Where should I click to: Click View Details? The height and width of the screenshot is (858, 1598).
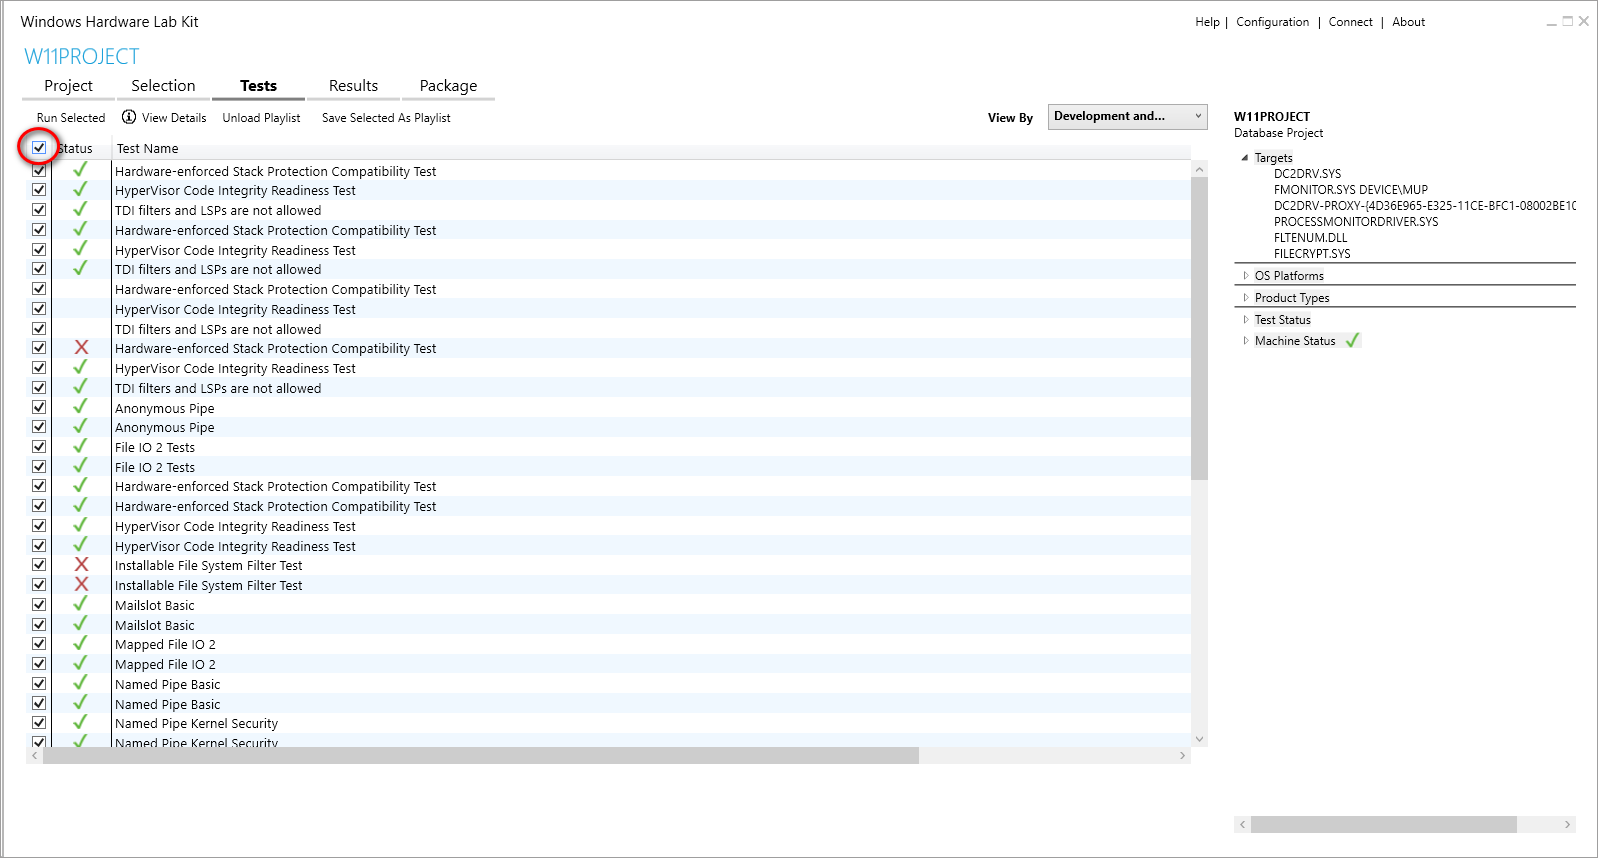[174, 118]
